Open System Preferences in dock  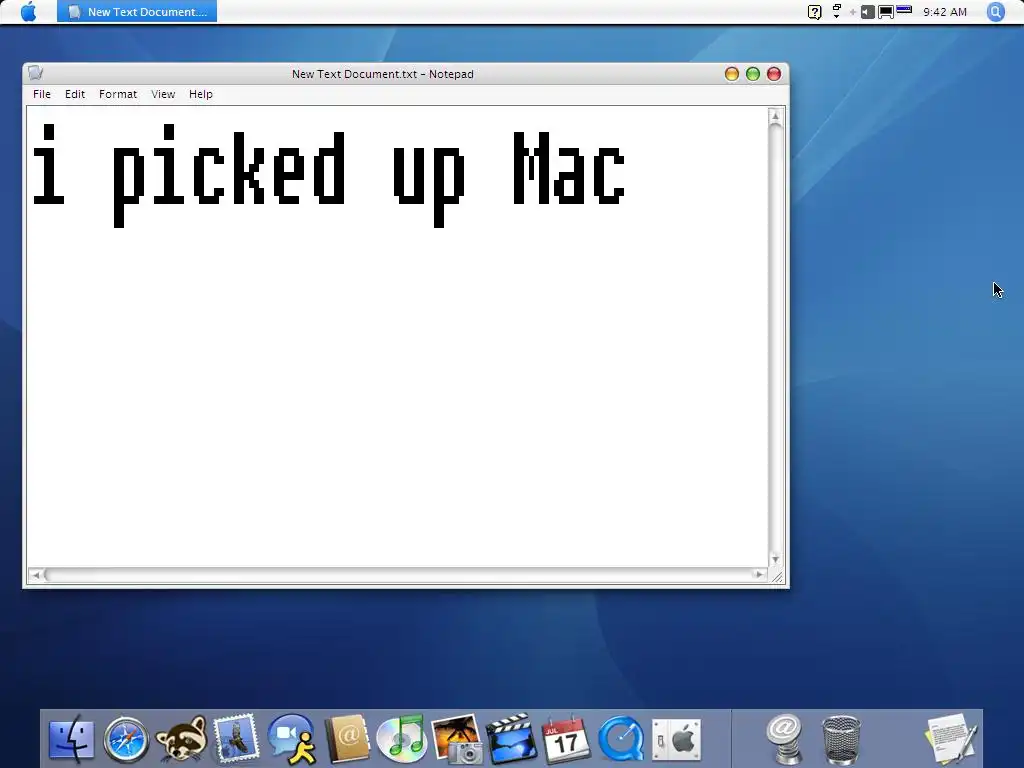point(677,740)
